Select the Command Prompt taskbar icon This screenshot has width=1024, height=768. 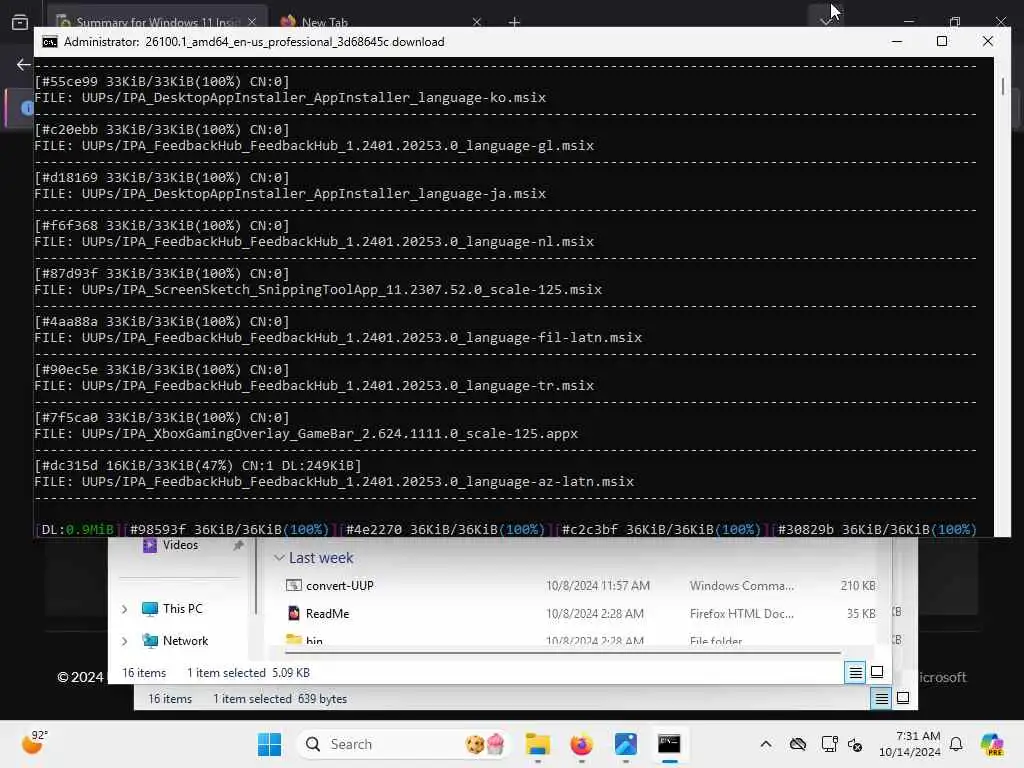[669, 744]
